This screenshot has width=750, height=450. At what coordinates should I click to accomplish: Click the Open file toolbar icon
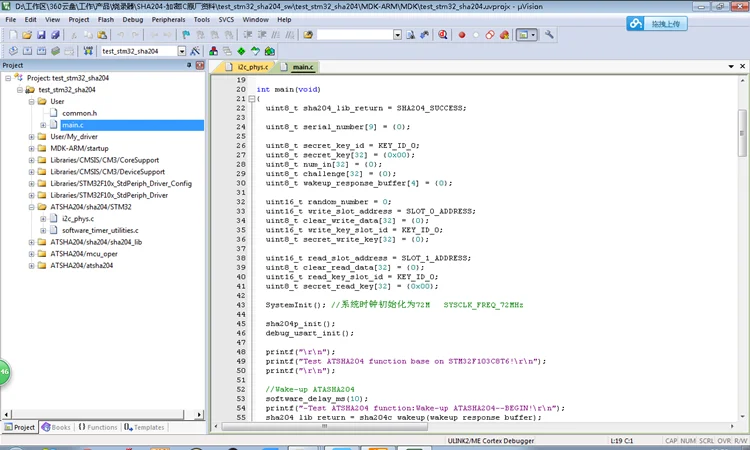(27, 34)
